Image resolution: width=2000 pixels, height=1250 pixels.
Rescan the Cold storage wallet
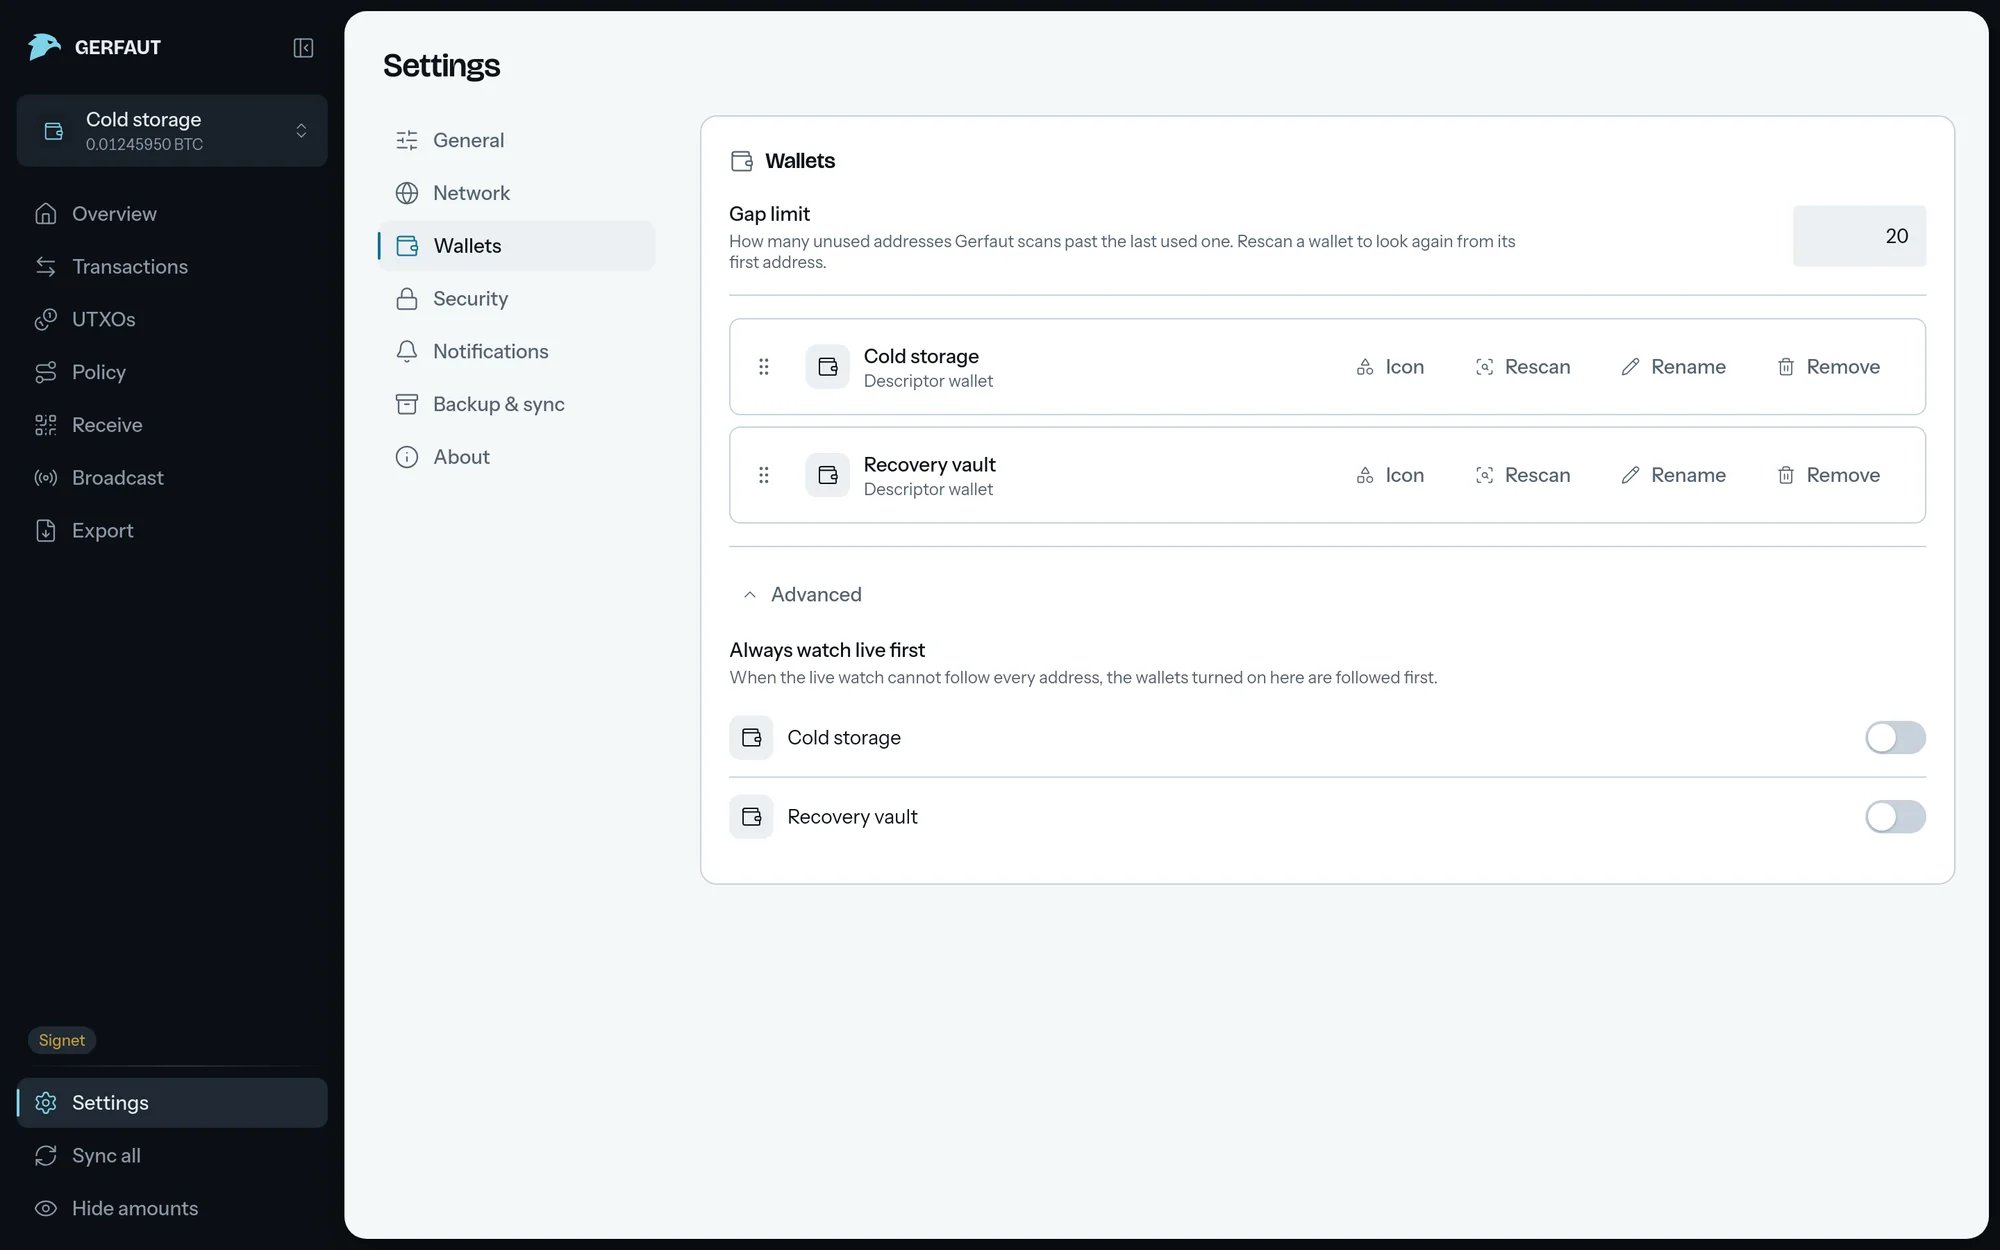coord(1523,367)
